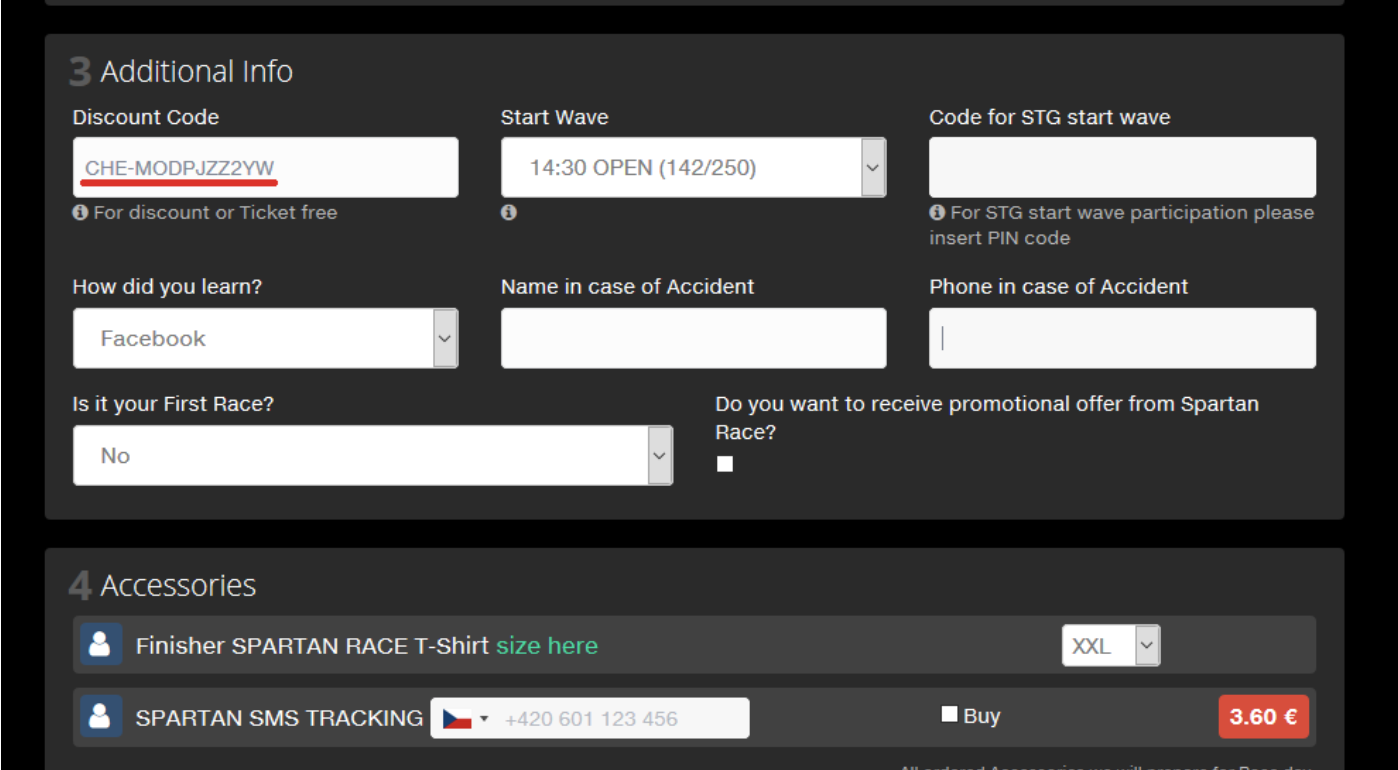Open the 'size here' link

click(x=547, y=646)
